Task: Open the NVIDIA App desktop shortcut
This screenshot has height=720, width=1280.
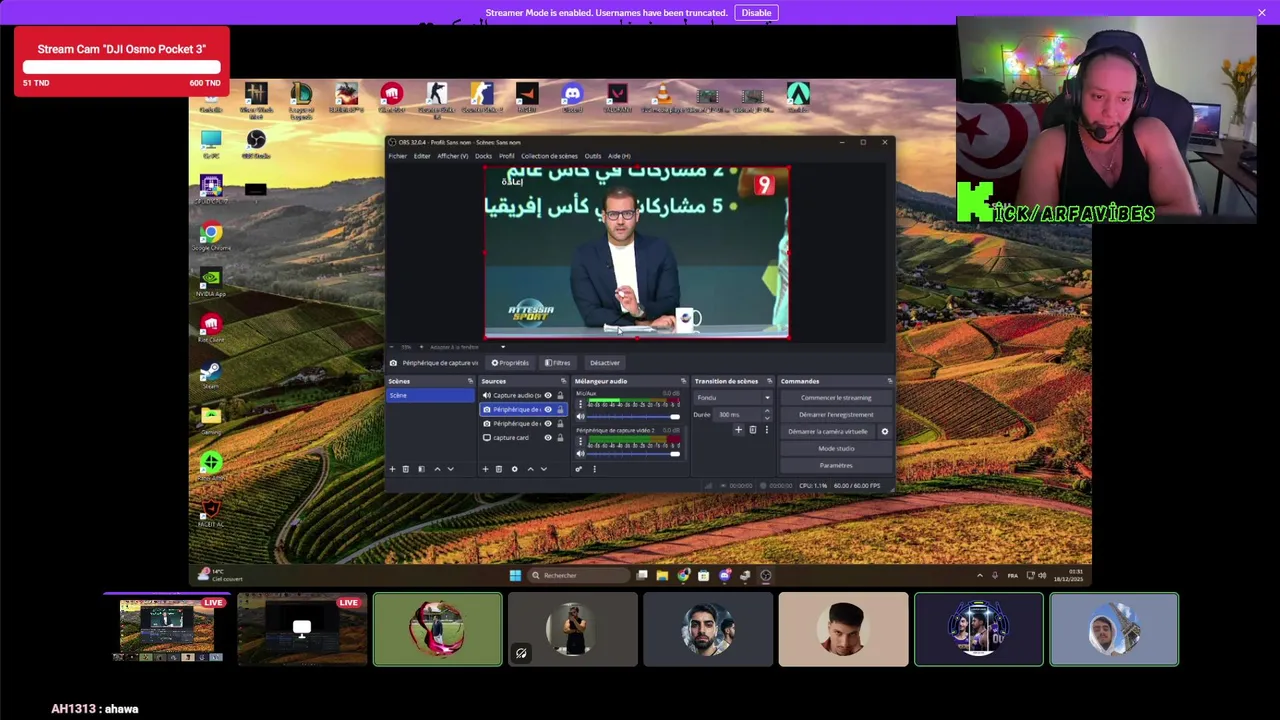Action: pyautogui.click(x=211, y=283)
